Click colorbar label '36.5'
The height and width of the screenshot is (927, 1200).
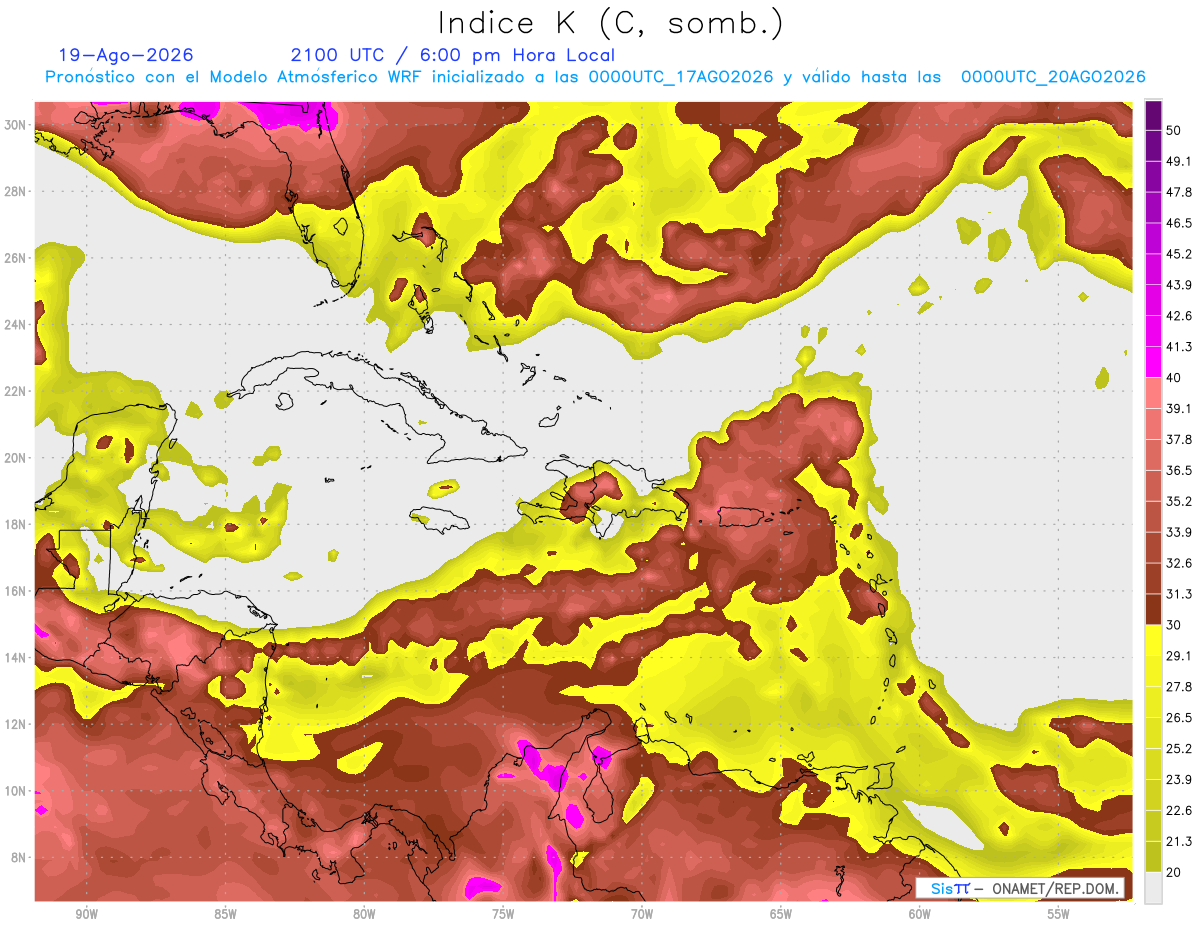point(1179,470)
